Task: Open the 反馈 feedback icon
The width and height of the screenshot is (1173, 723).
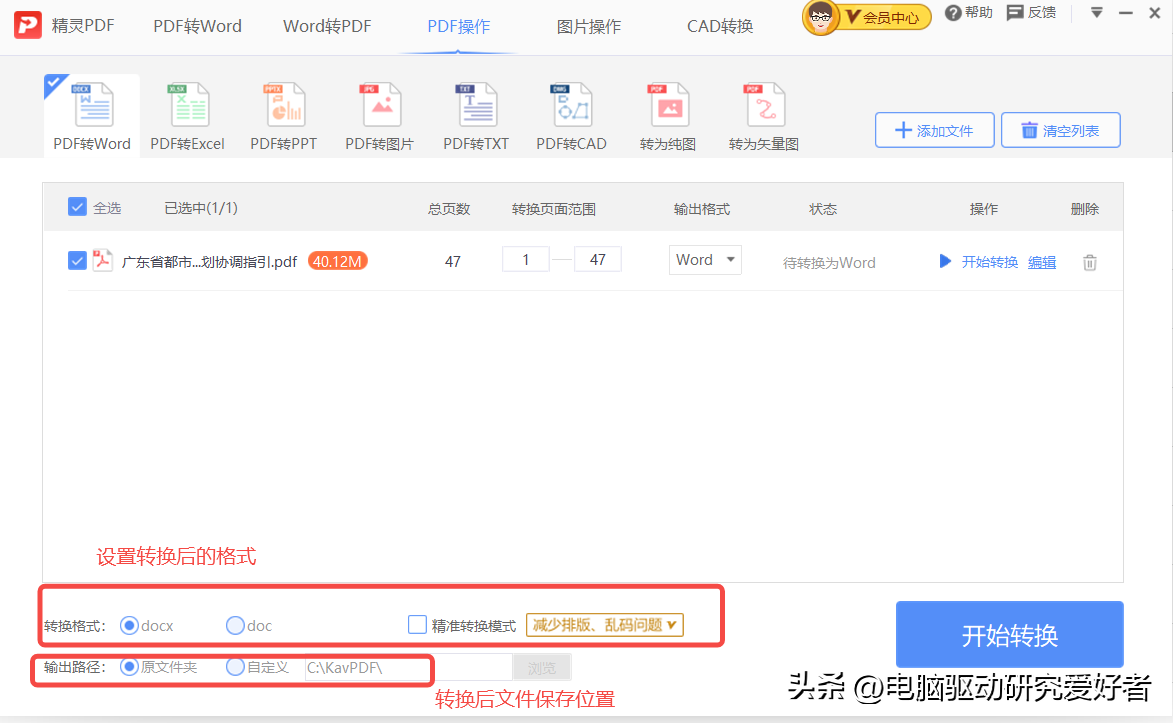Action: click(x=1014, y=13)
